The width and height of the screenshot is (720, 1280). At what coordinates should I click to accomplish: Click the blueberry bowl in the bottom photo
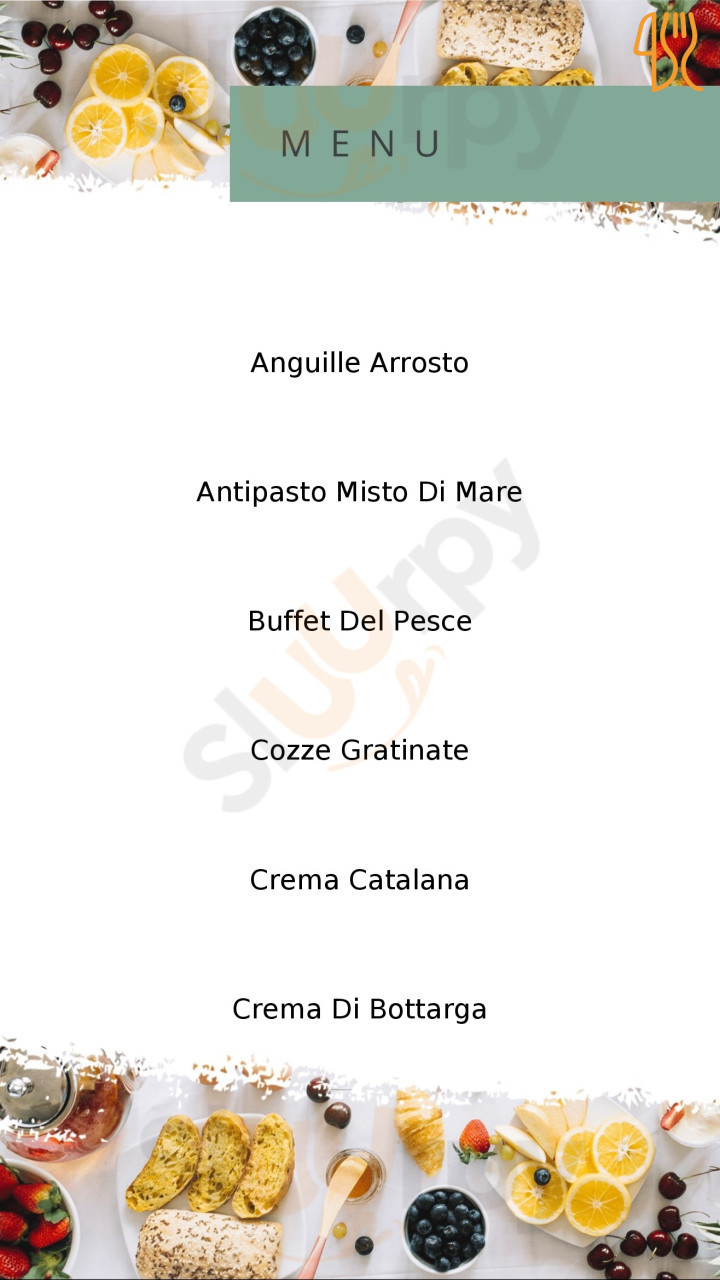[x=444, y=1229]
